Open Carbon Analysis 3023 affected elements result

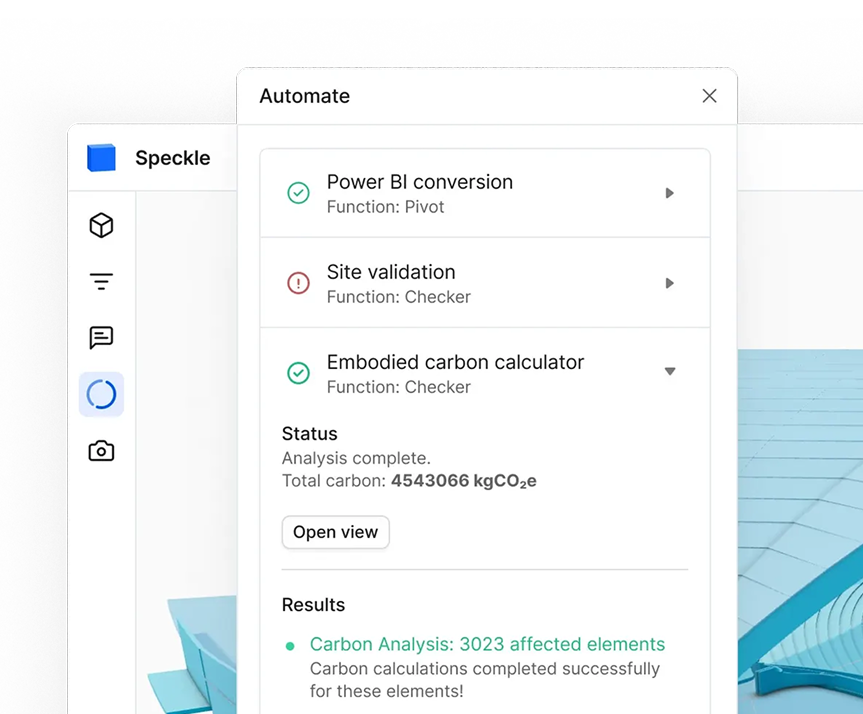tap(487, 645)
